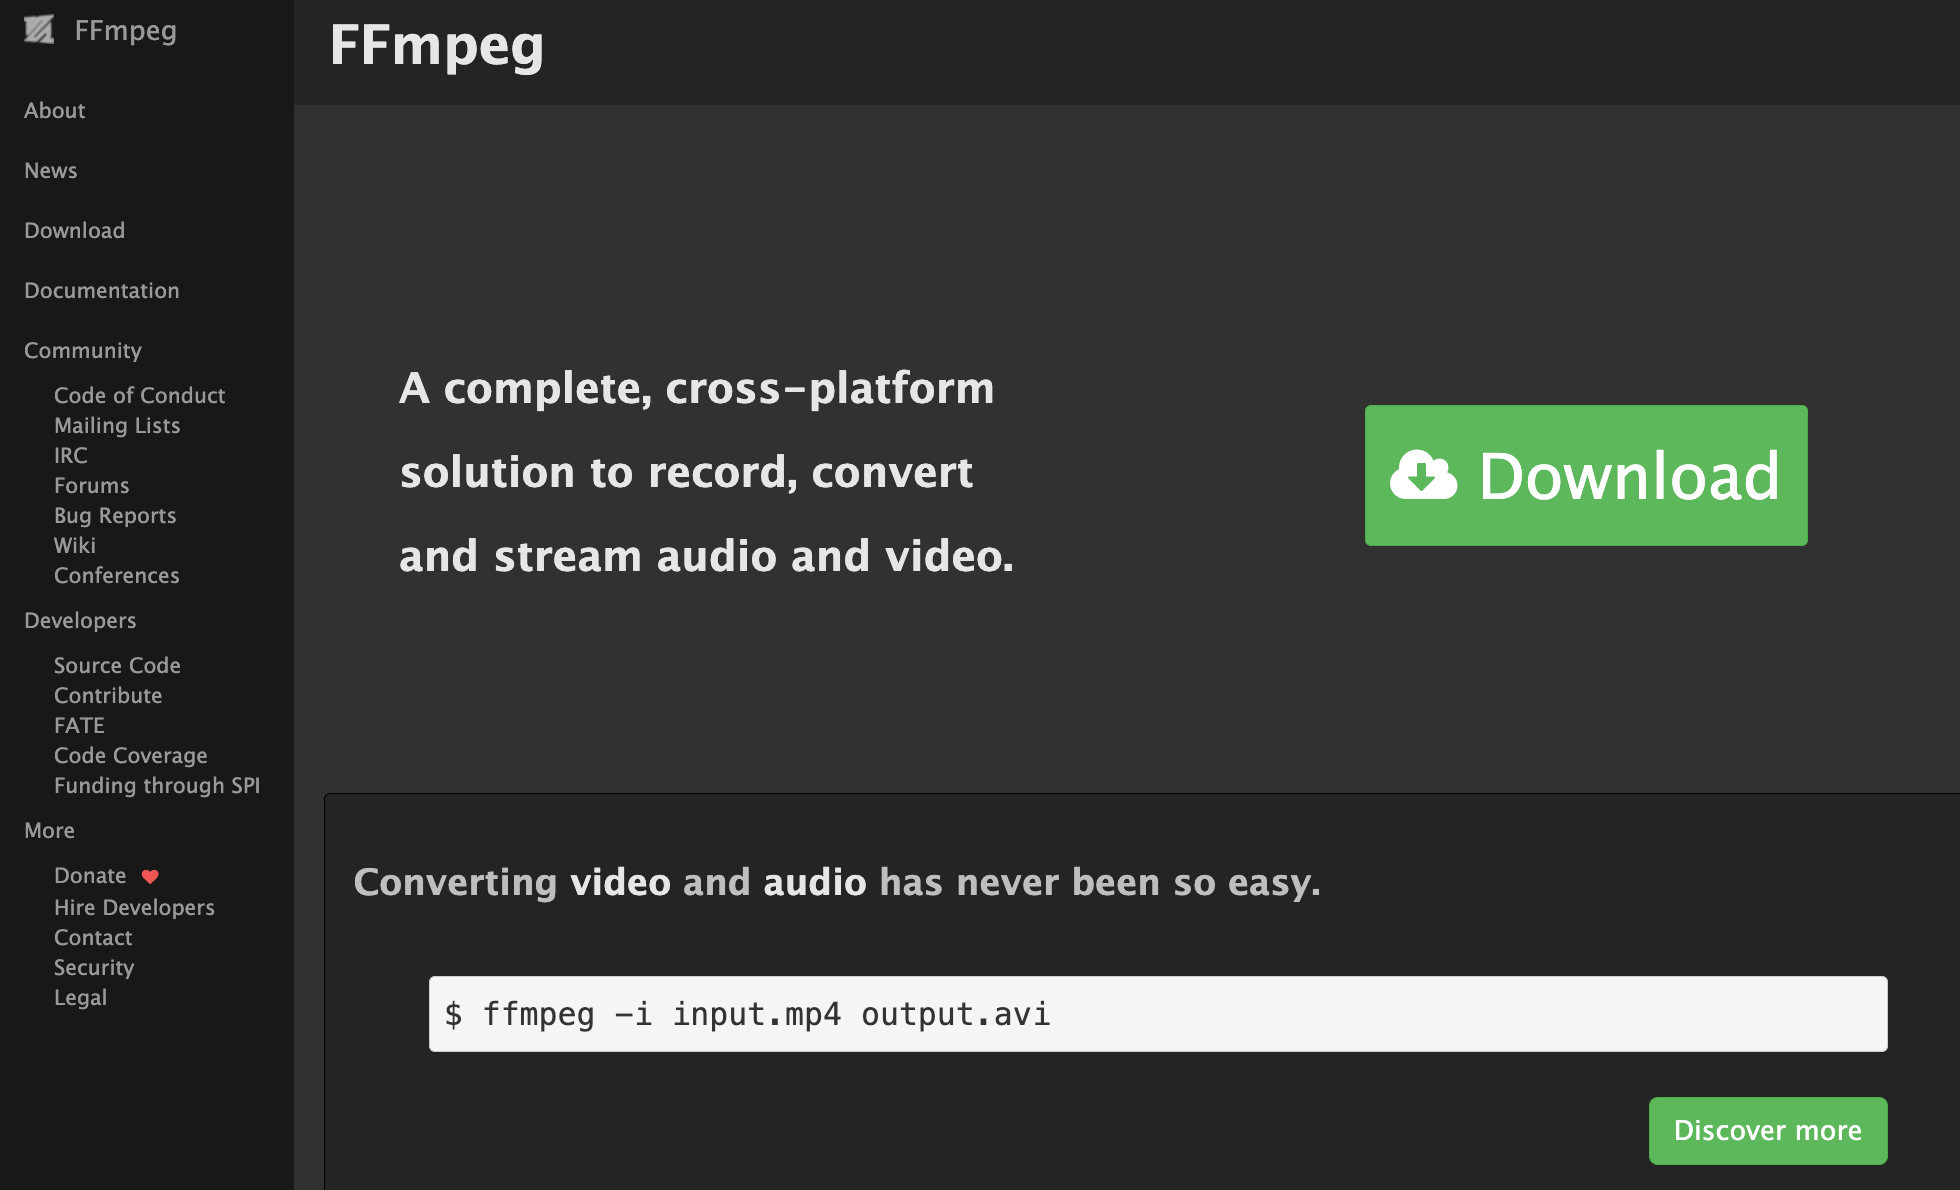The height and width of the screenshot is (1190, 1960).
Task: Open the About page
Action: pyautogui.click(x=55, y=110)
